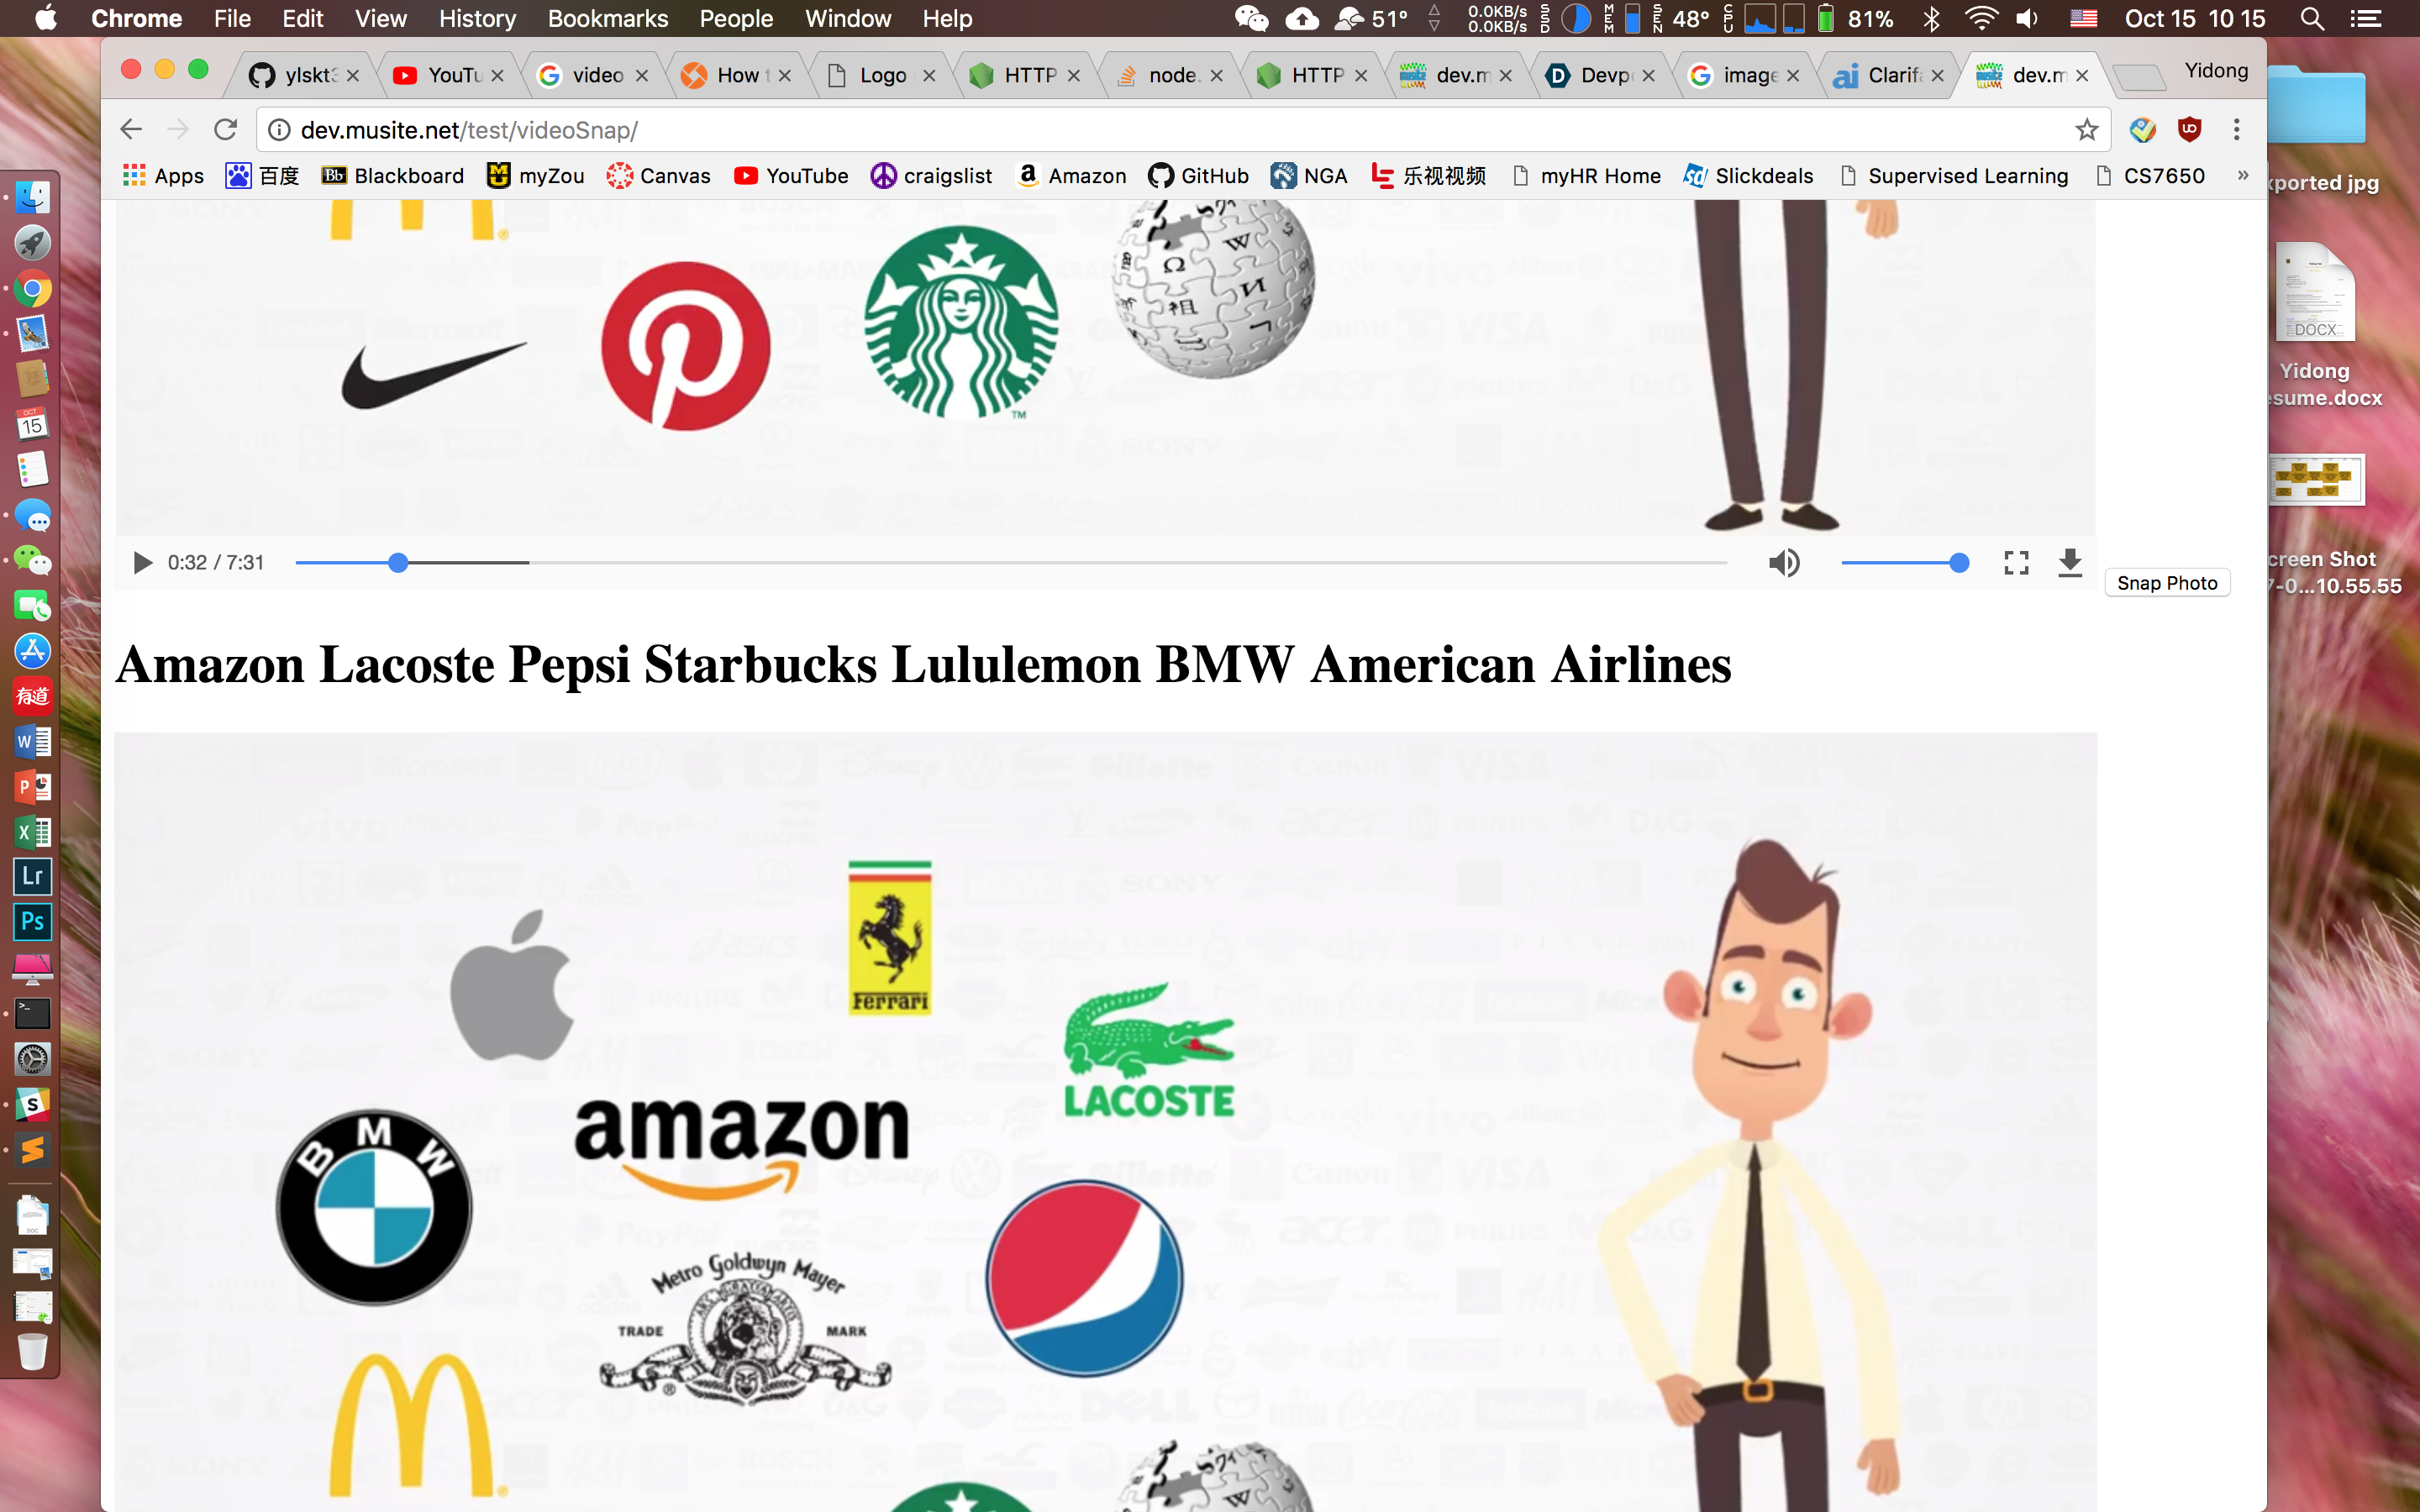Open Notification Center list icon
The image size is (2420, 1512).
tap(2365, 18)
